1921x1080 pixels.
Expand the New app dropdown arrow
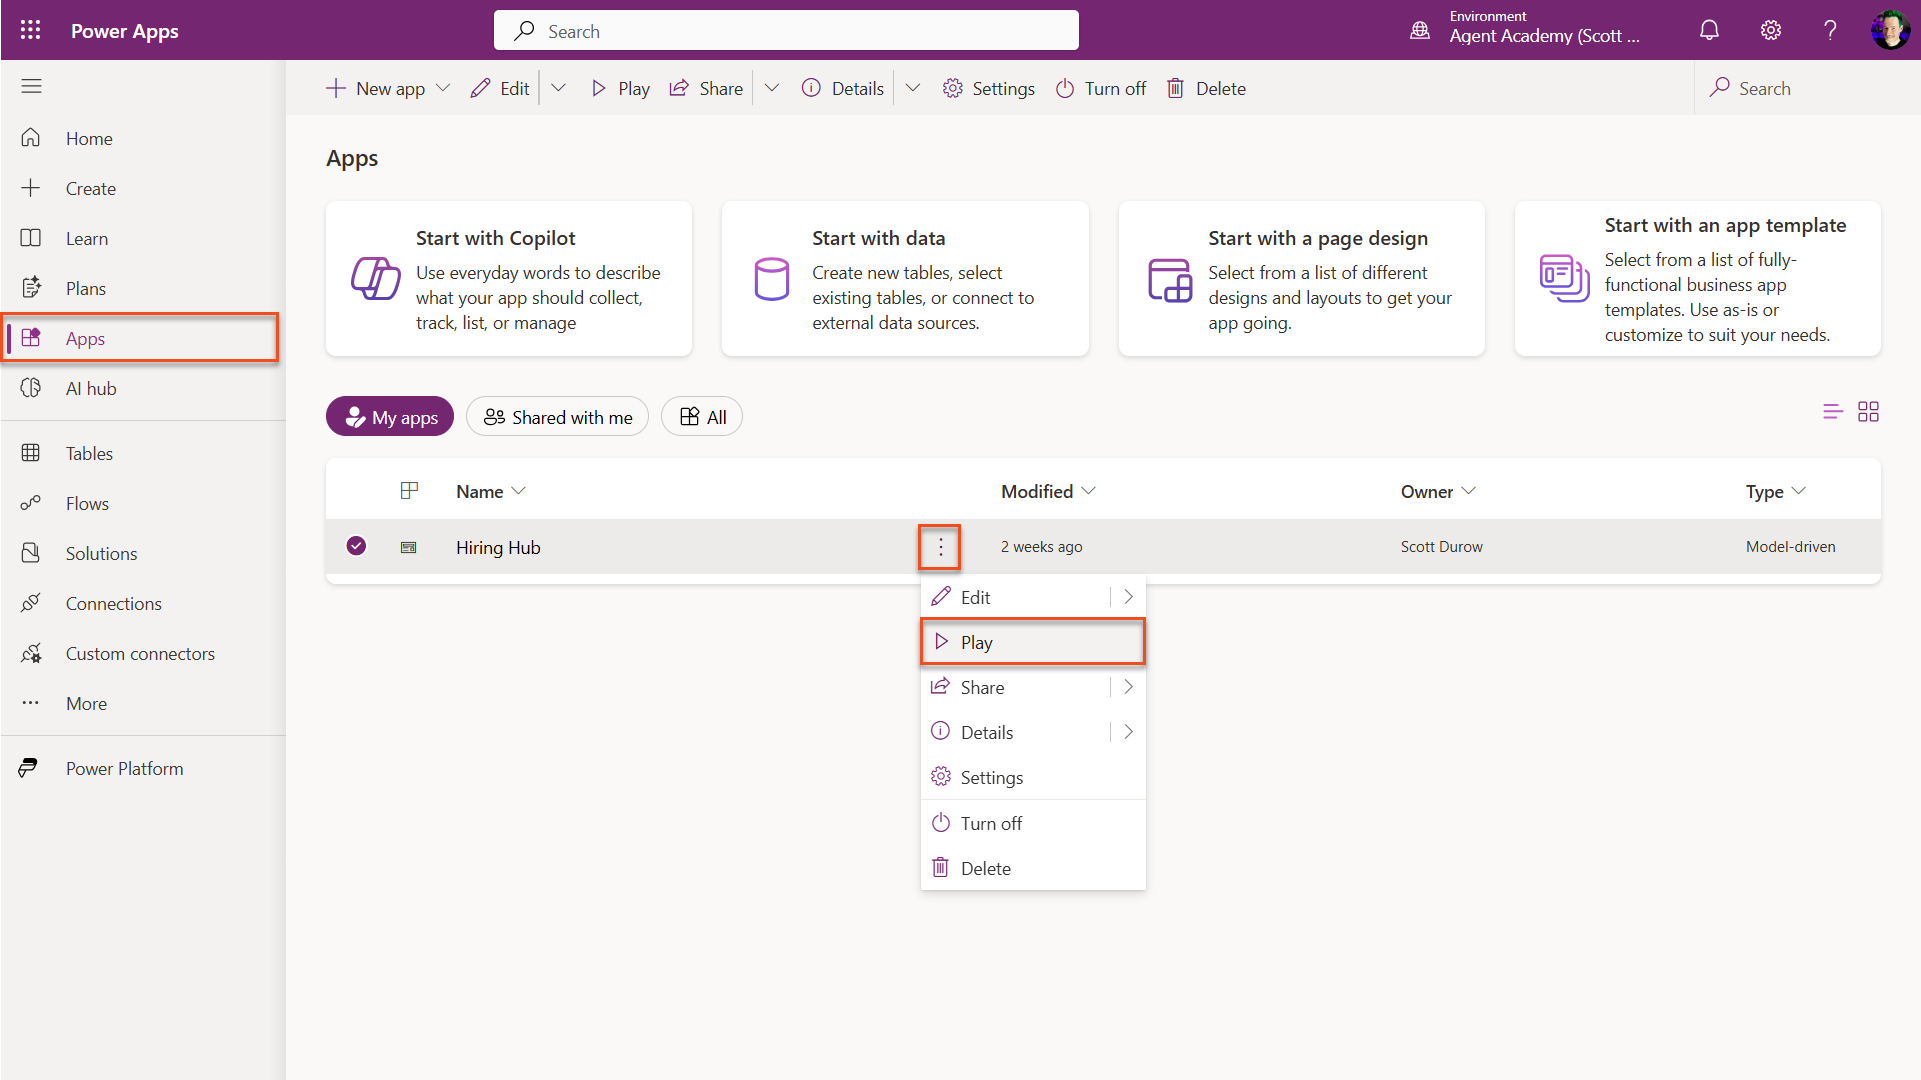443,88
